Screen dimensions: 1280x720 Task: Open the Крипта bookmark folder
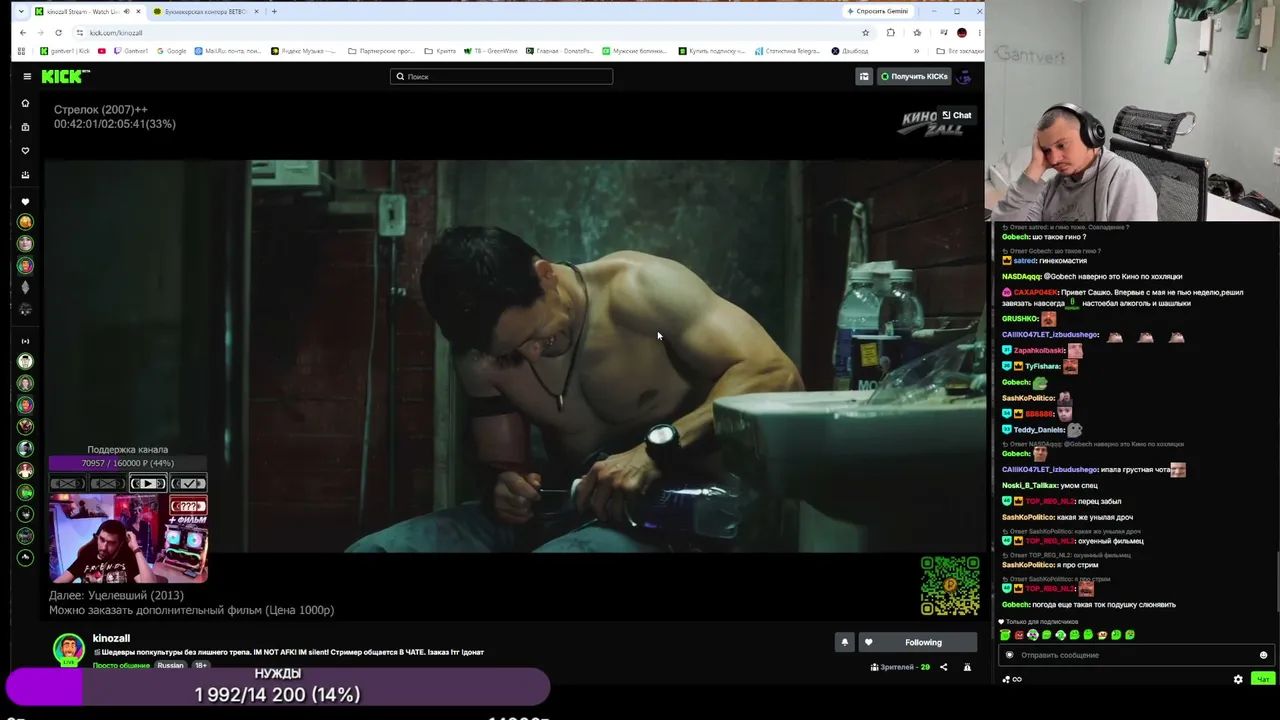[442, 51]
